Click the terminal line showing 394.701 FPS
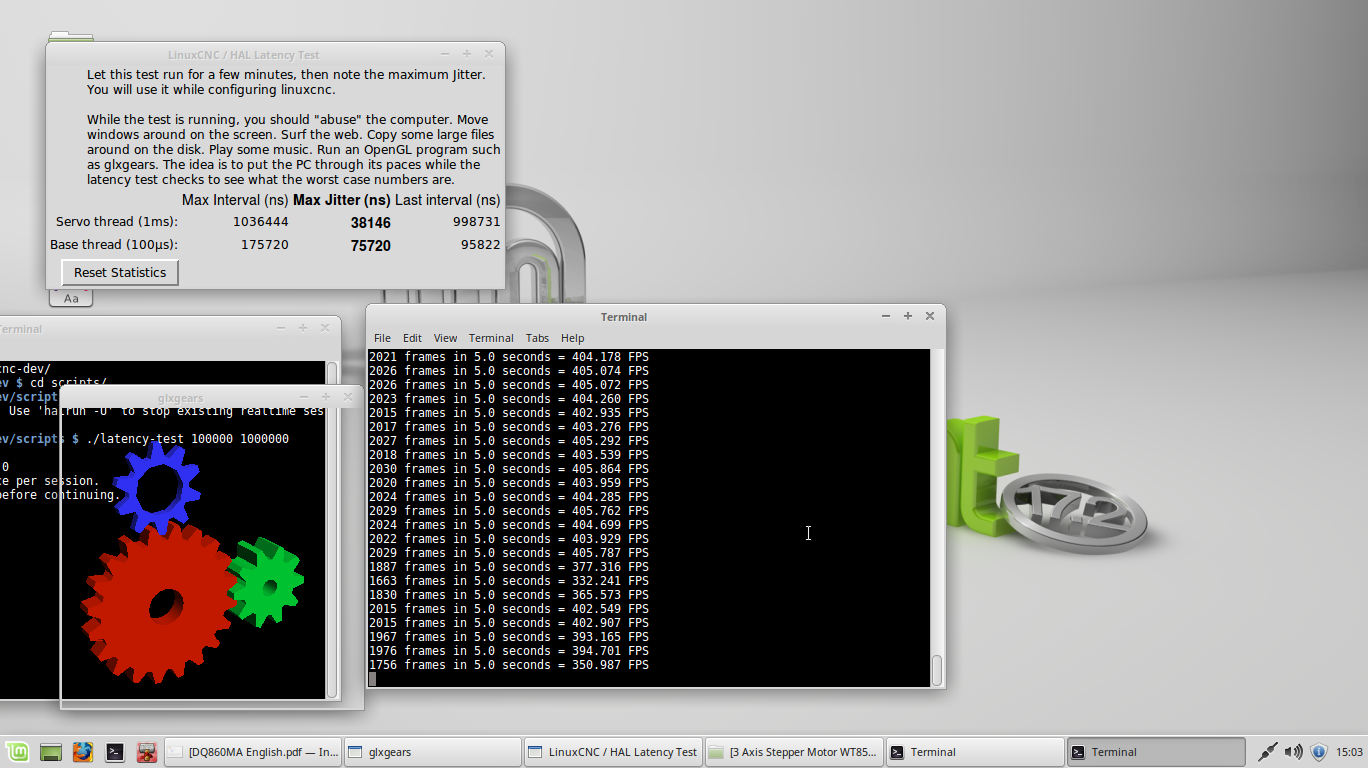This screenshot has width=1368, height=768. tap(509, 650)
